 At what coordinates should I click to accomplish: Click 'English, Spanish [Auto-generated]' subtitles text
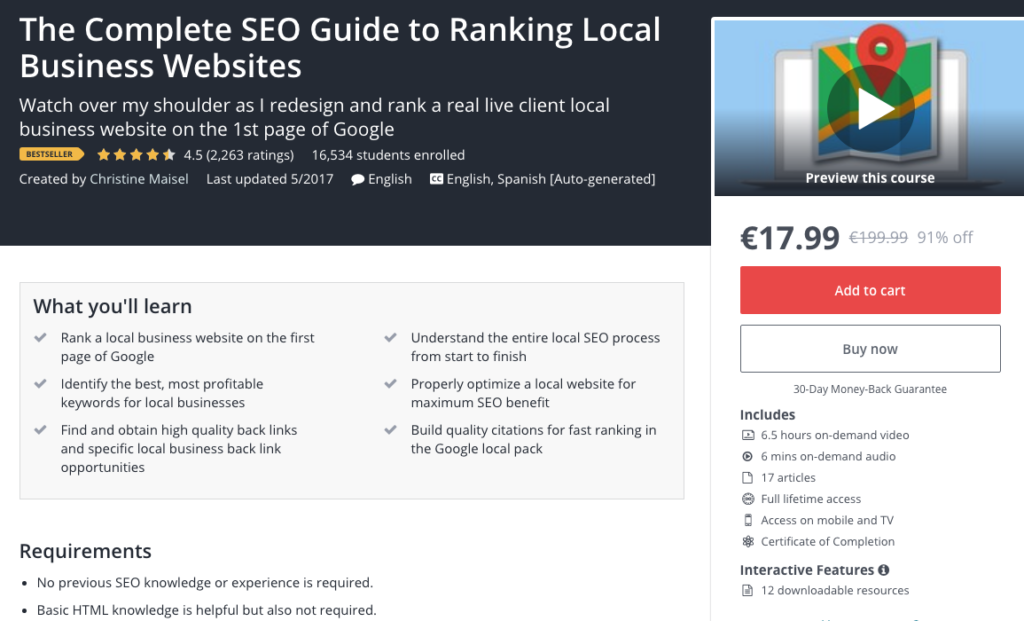(551, 179)
